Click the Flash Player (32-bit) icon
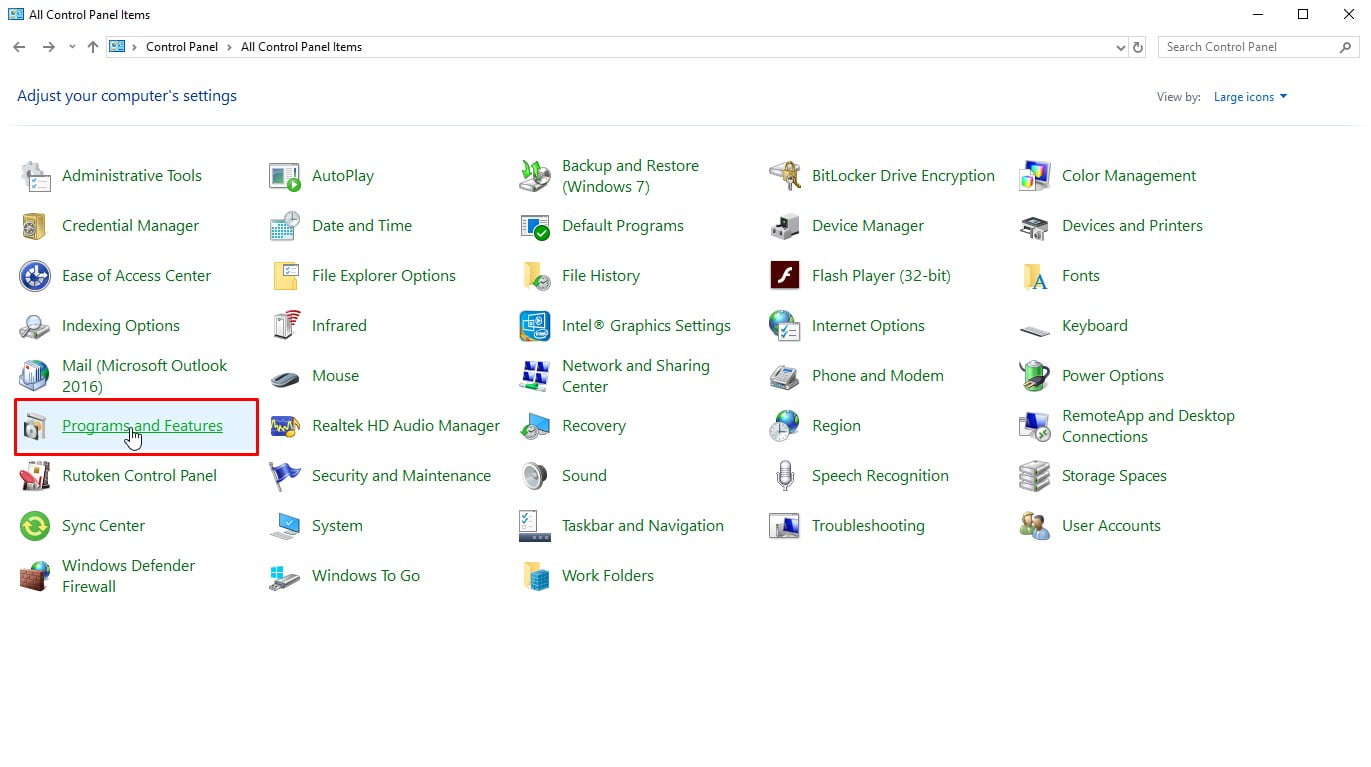This screenshot has width=1371, height=767. tap(785, 276)
